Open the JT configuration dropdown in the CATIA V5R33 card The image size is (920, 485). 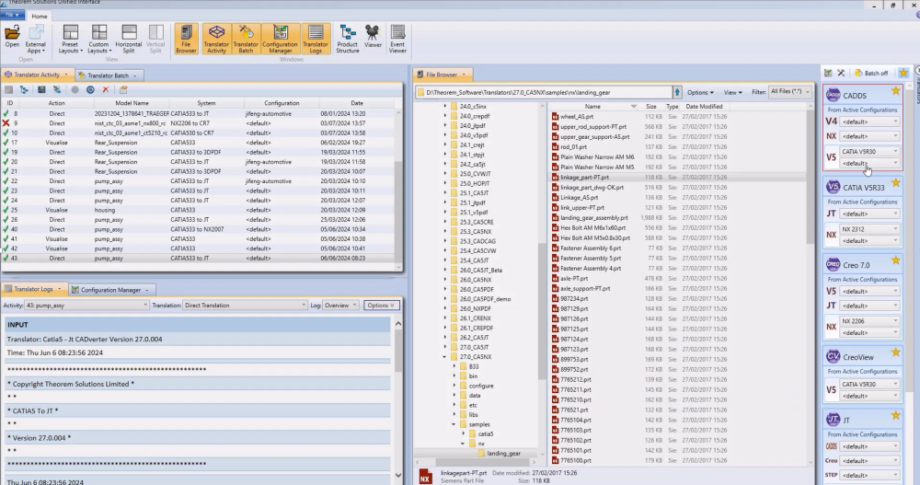pos(870,213)
